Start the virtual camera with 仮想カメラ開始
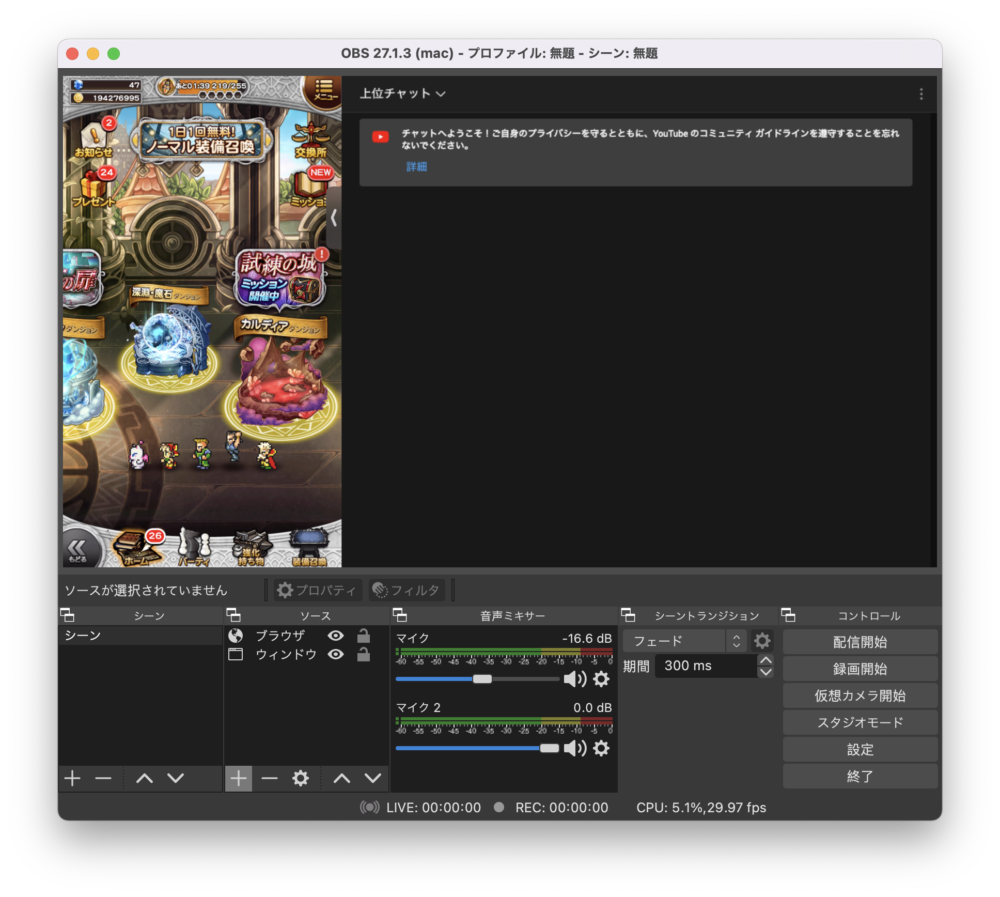This screenshot has width=1000, height=897. pyautogui.click(x=860, y=695)
